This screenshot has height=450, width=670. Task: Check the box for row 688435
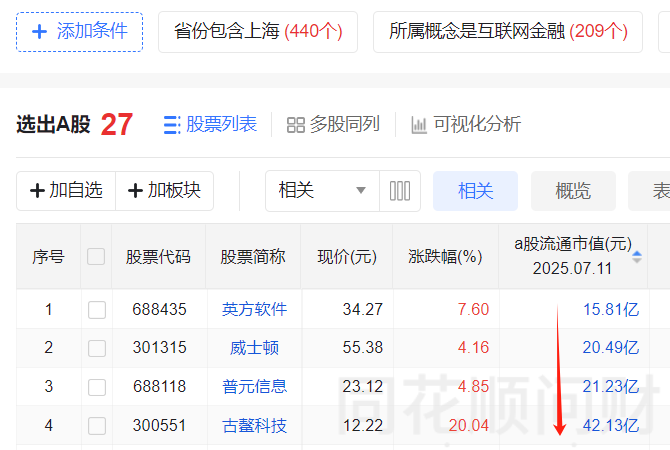click(x=97, y=310)
